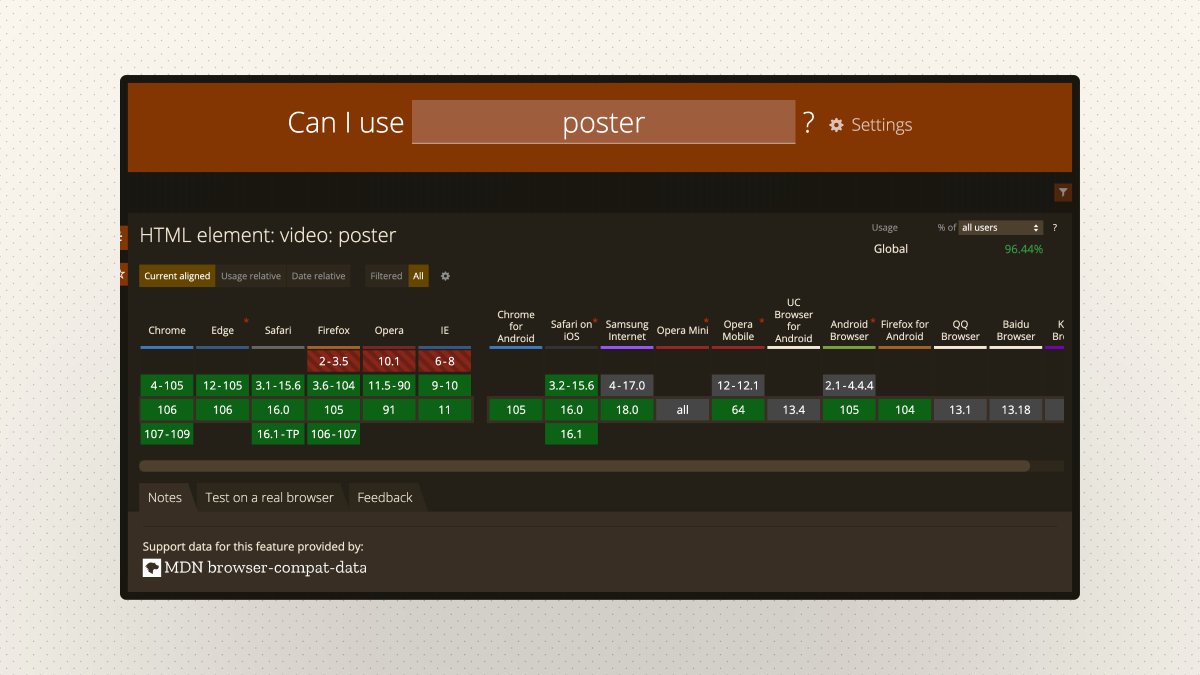
Task: Open the table options gear icon
Action: pyautogui.click(x=445, y=276)
